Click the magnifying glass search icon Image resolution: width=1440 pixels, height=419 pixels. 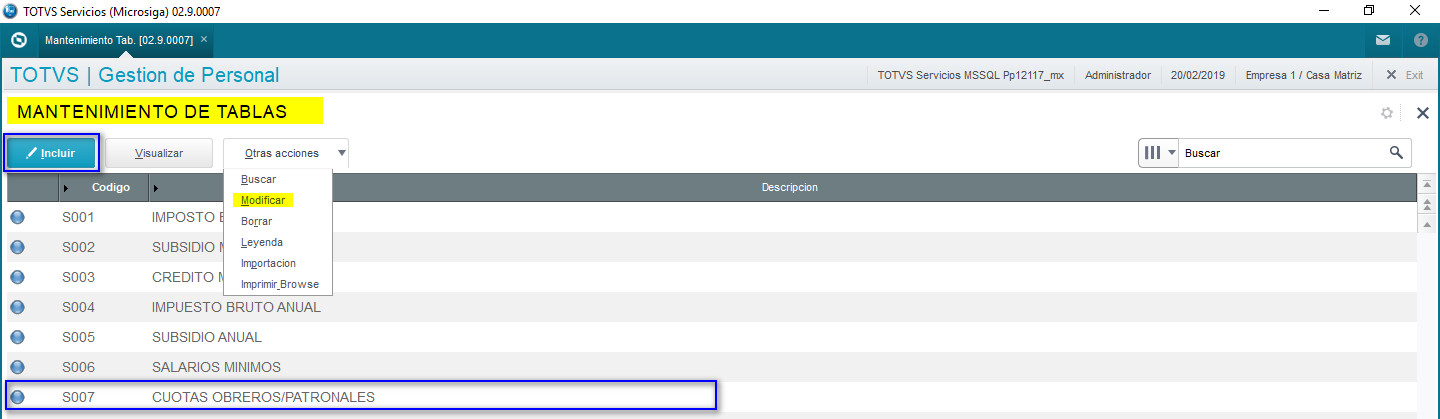1396,153
